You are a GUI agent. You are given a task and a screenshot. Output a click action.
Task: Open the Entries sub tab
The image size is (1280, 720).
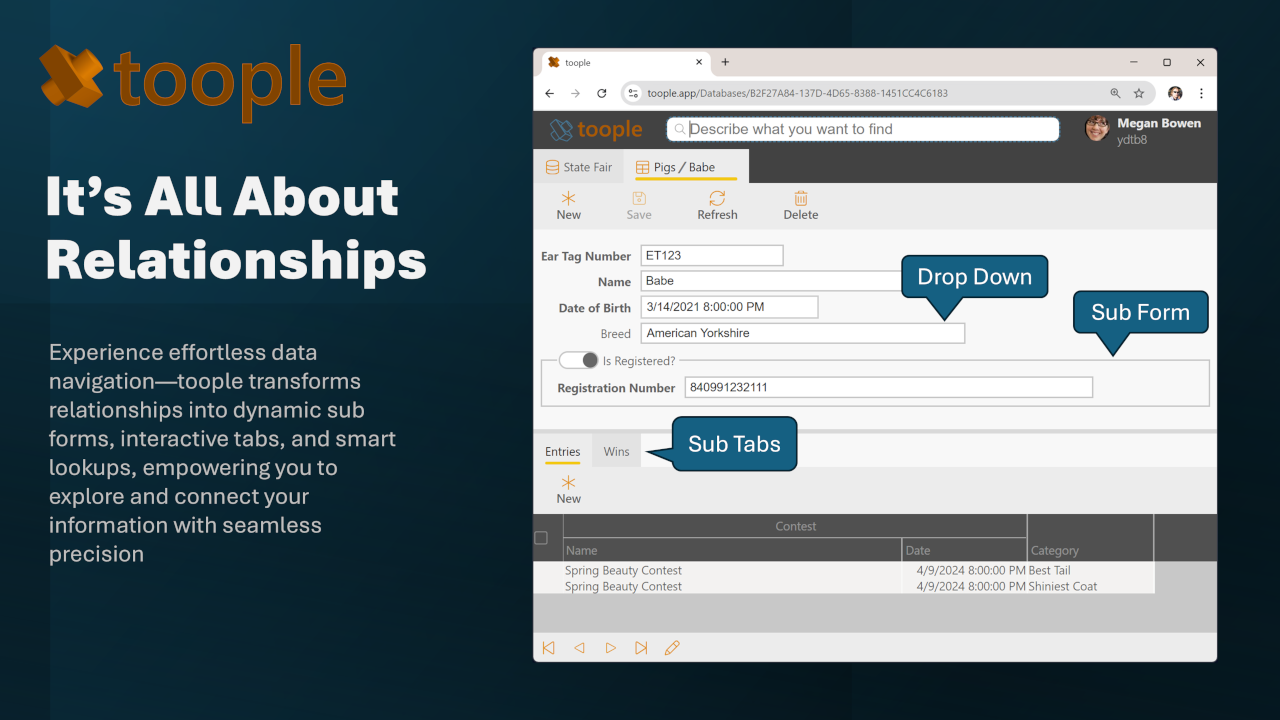[x=563, y=452]
